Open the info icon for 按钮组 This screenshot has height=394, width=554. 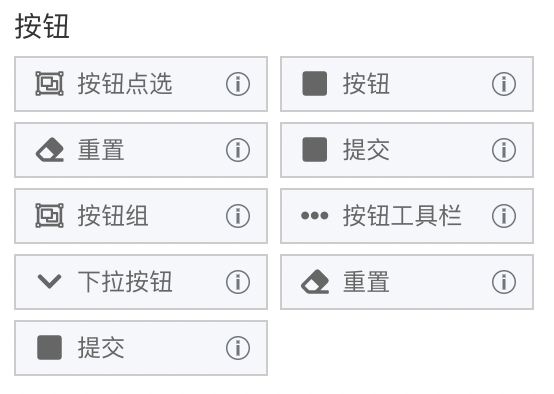coord(238,216)
